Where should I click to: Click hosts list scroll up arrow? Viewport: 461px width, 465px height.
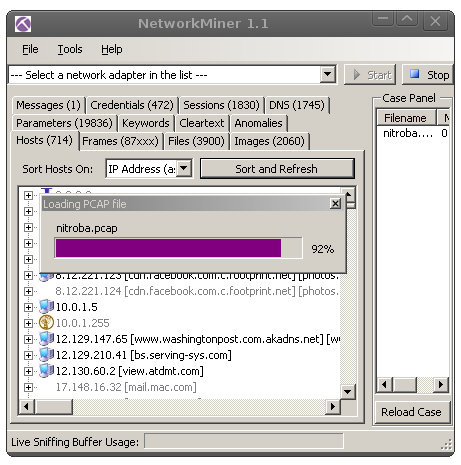coord(348,194)
